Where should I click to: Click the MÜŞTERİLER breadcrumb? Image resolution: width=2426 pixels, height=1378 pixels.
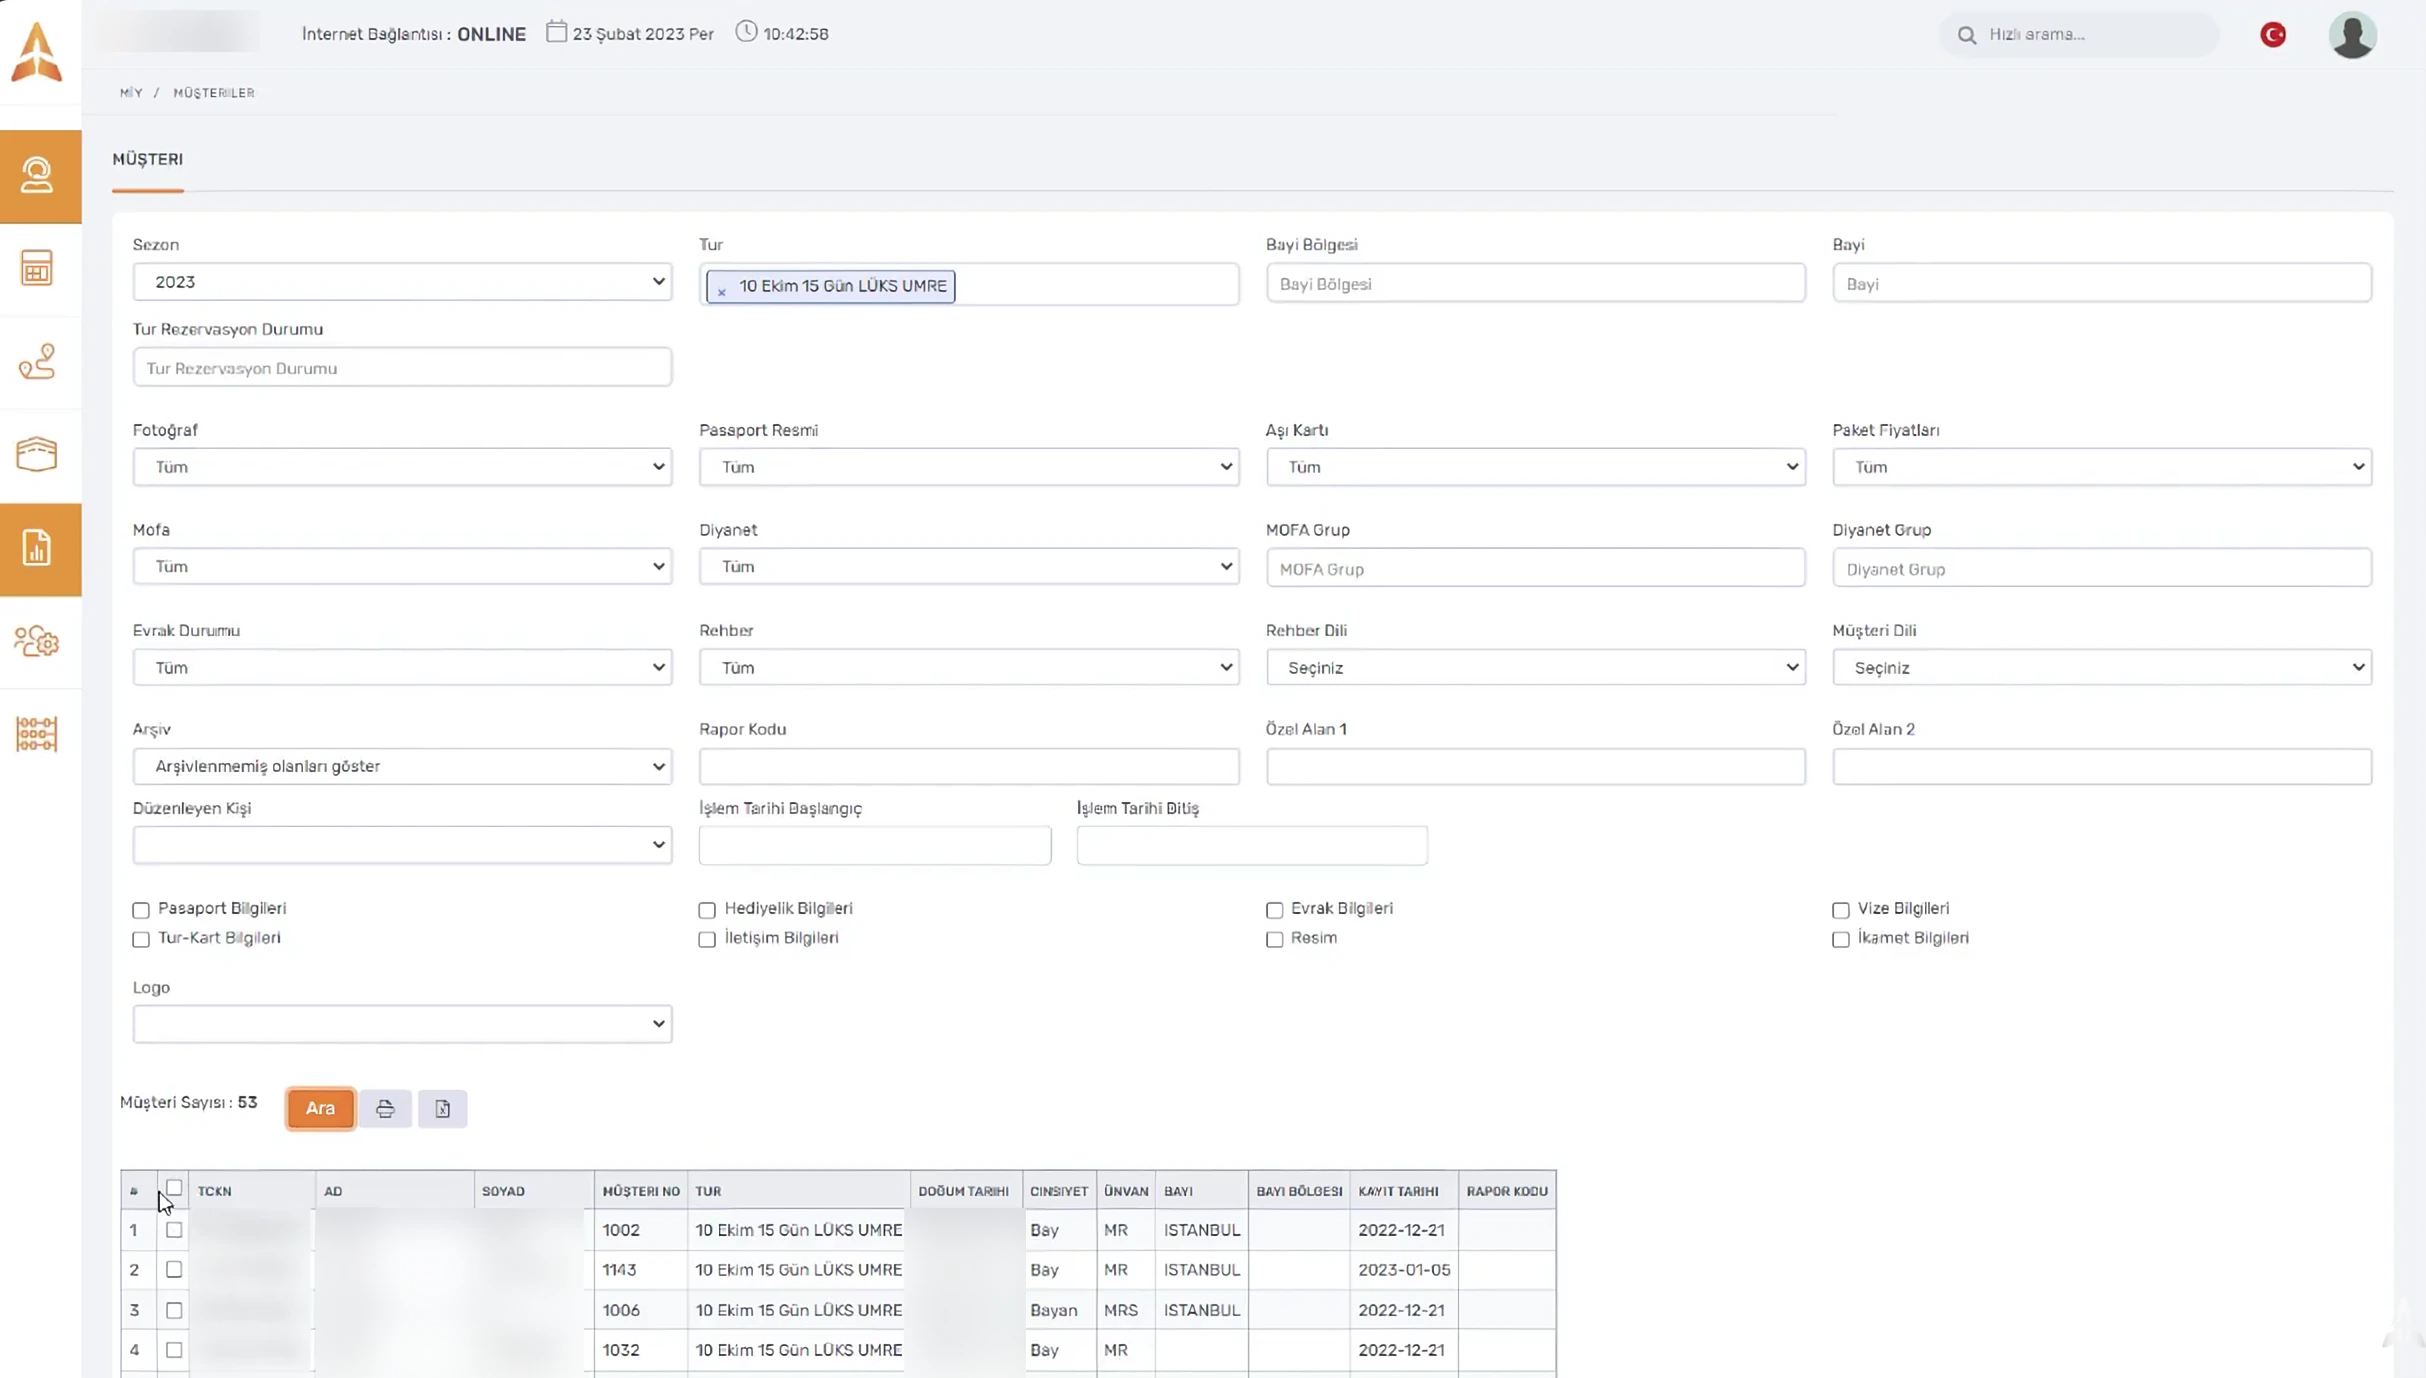click(214, 92)
